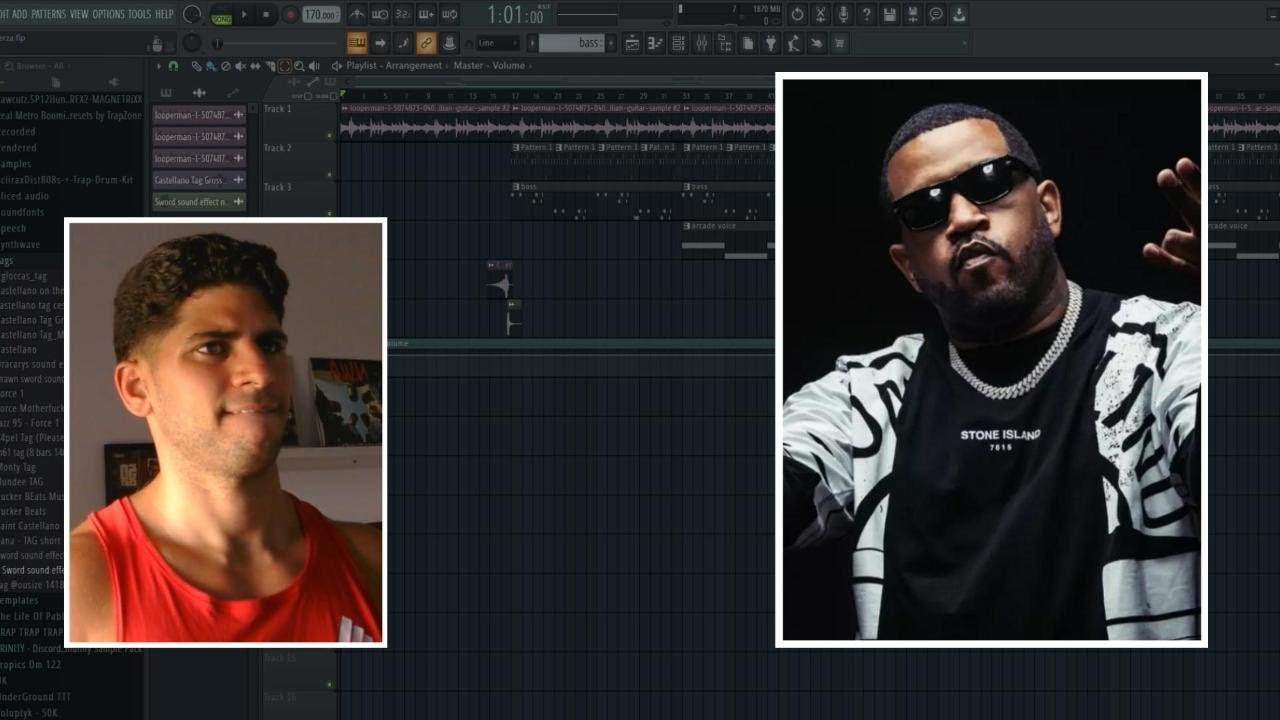Open the OPTIONS menu
This screenshot has height=720, width=1280.
coord(109,14)
